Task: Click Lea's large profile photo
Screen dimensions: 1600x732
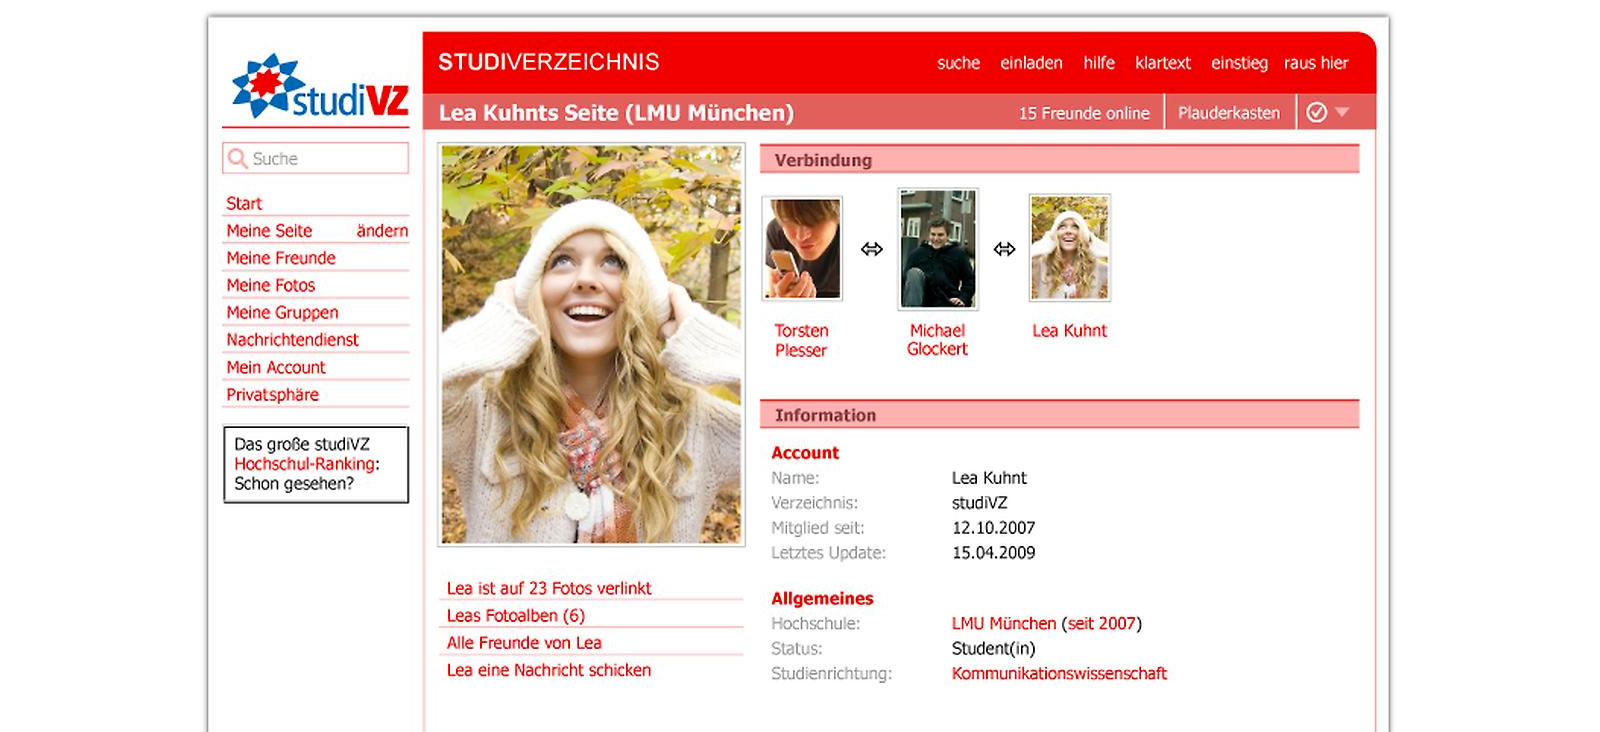Action: coord(591,345)
